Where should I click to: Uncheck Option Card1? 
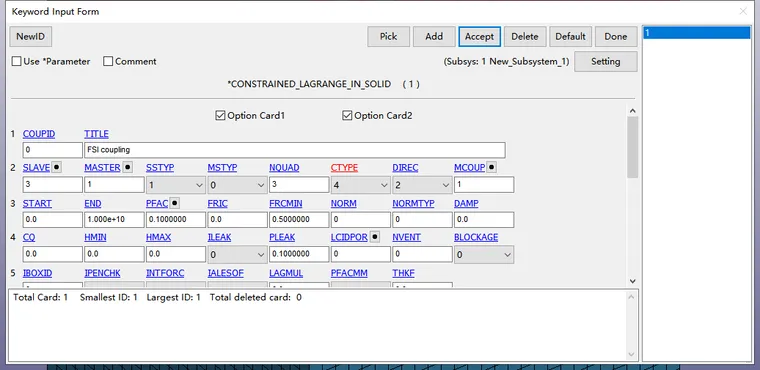click(220, 115)
